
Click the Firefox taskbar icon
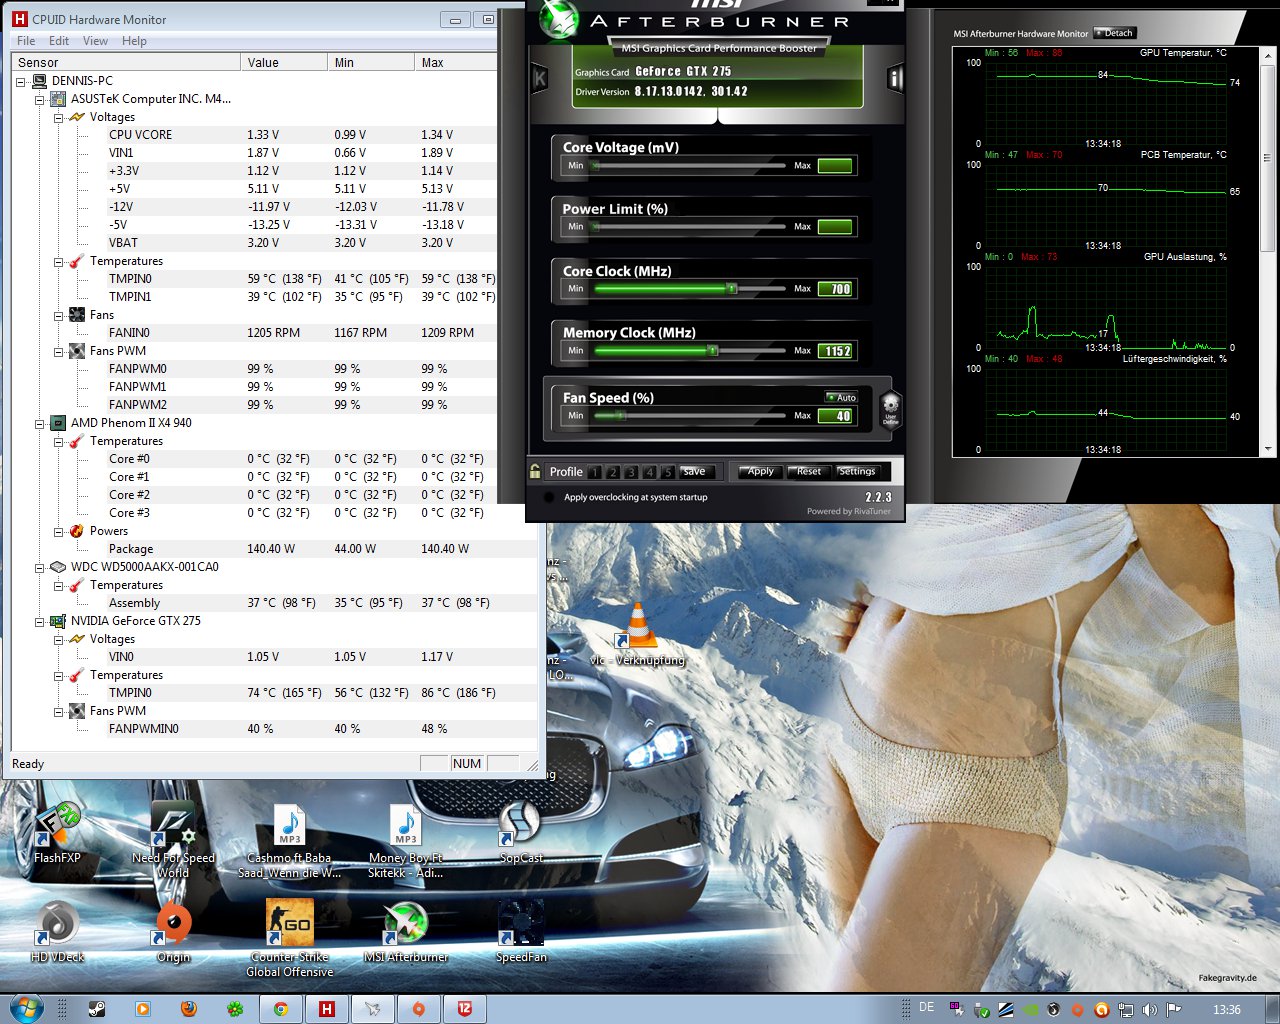coord(189,1009)
